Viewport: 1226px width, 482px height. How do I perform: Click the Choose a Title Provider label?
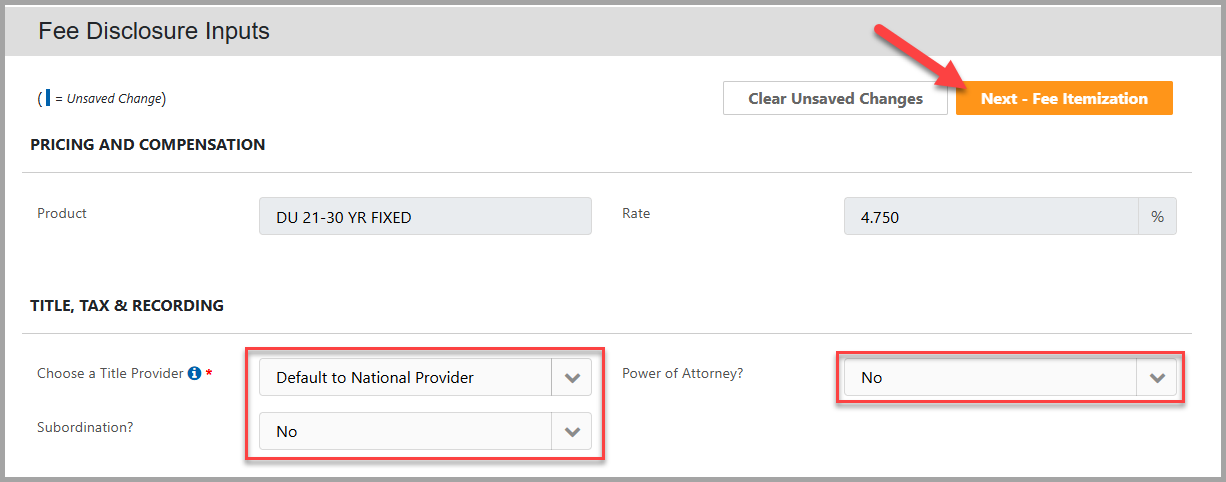point(110,373)
